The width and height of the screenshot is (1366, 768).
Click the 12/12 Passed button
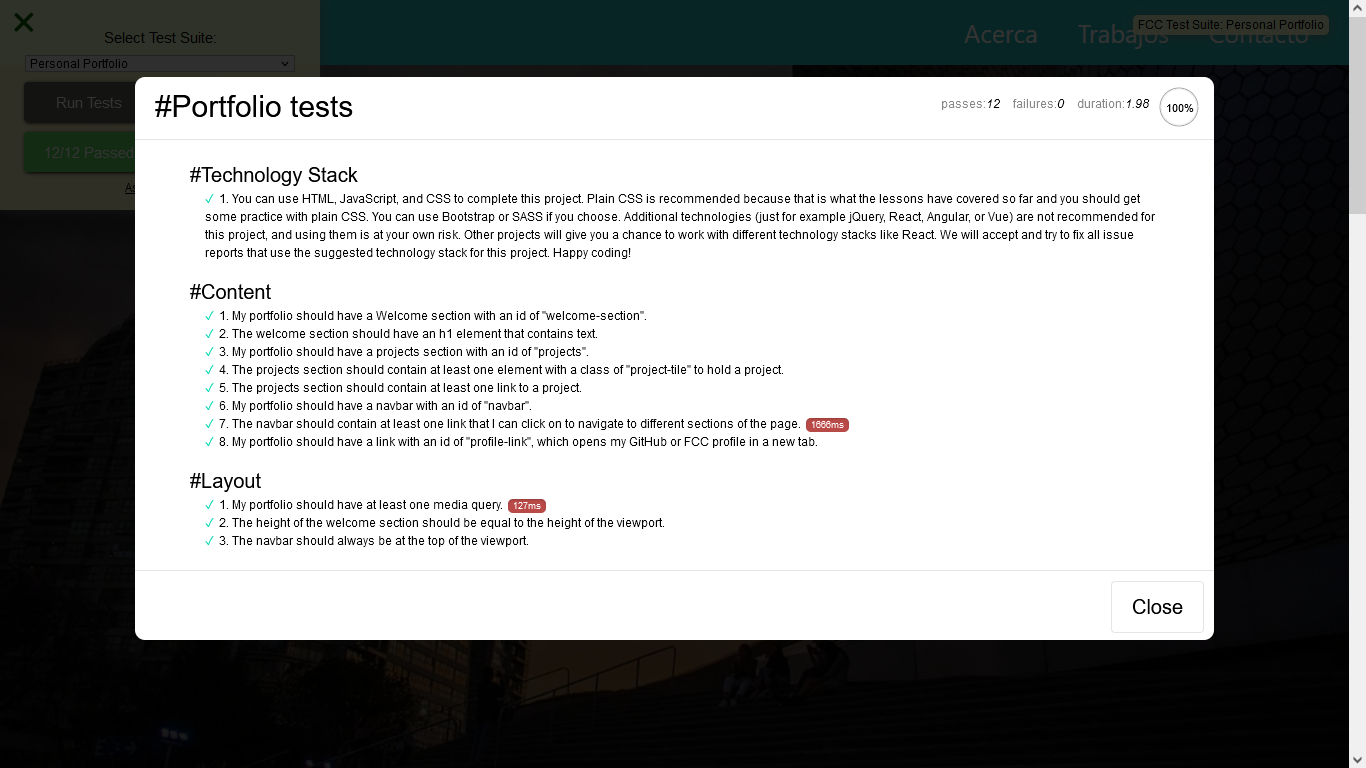click(79, 152)
